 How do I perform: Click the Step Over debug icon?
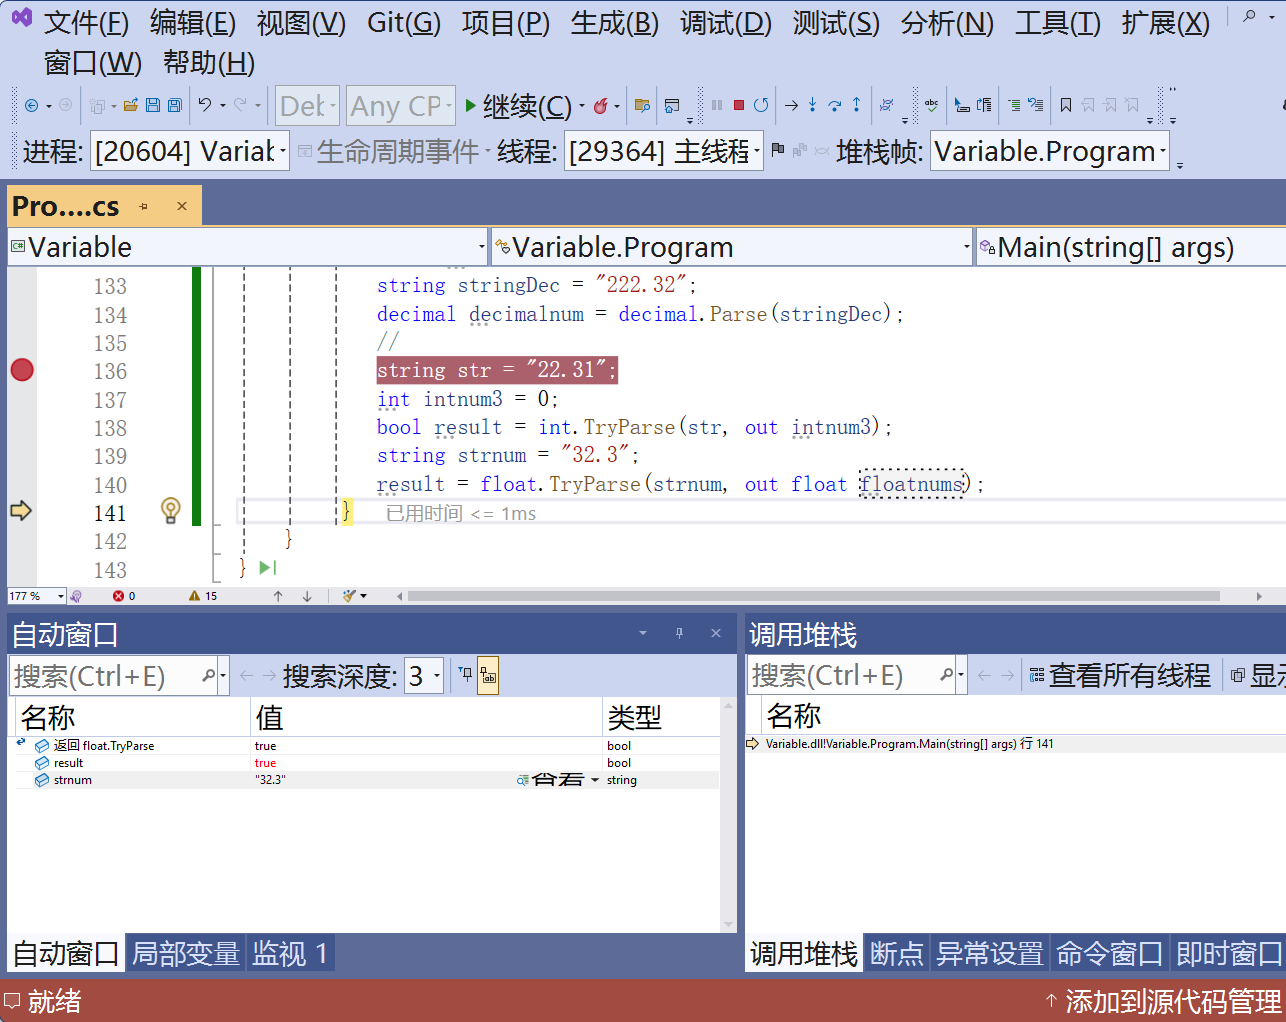coord(836,106)
